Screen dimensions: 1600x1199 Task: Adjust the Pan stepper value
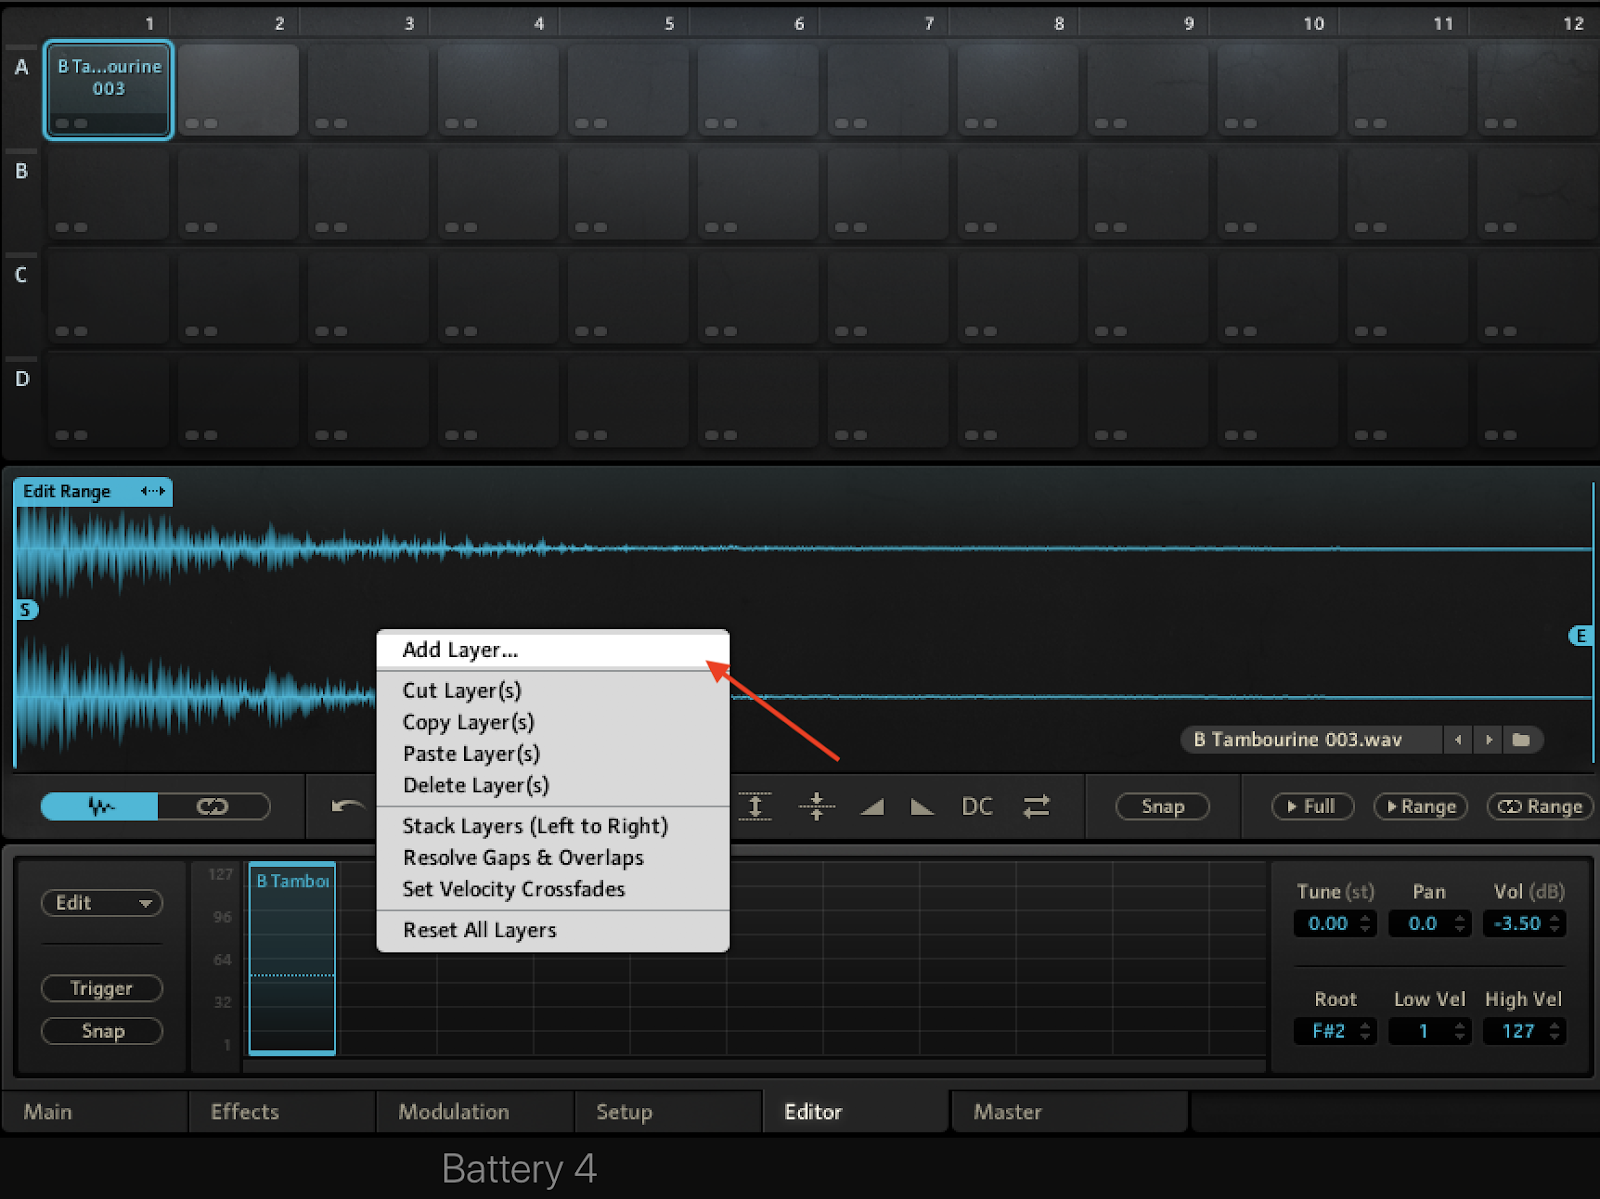pyautogui.click(x=1429, y=924)
